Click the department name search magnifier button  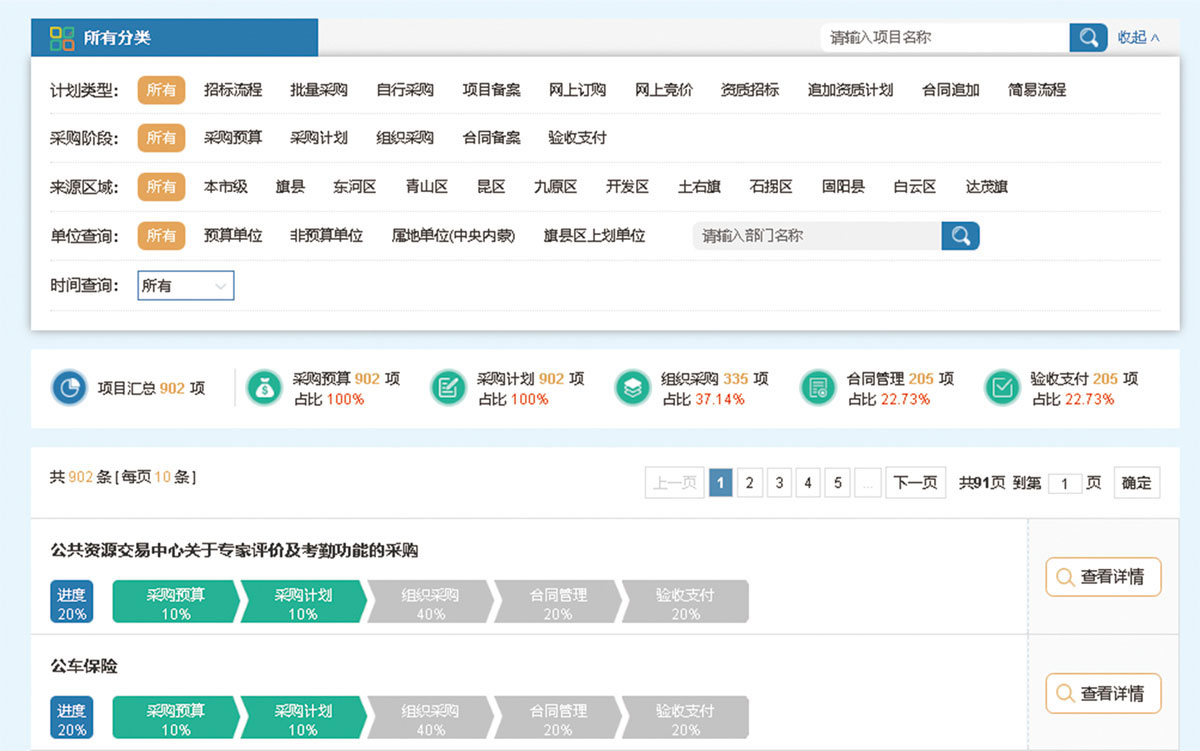[x=960, y=236]
